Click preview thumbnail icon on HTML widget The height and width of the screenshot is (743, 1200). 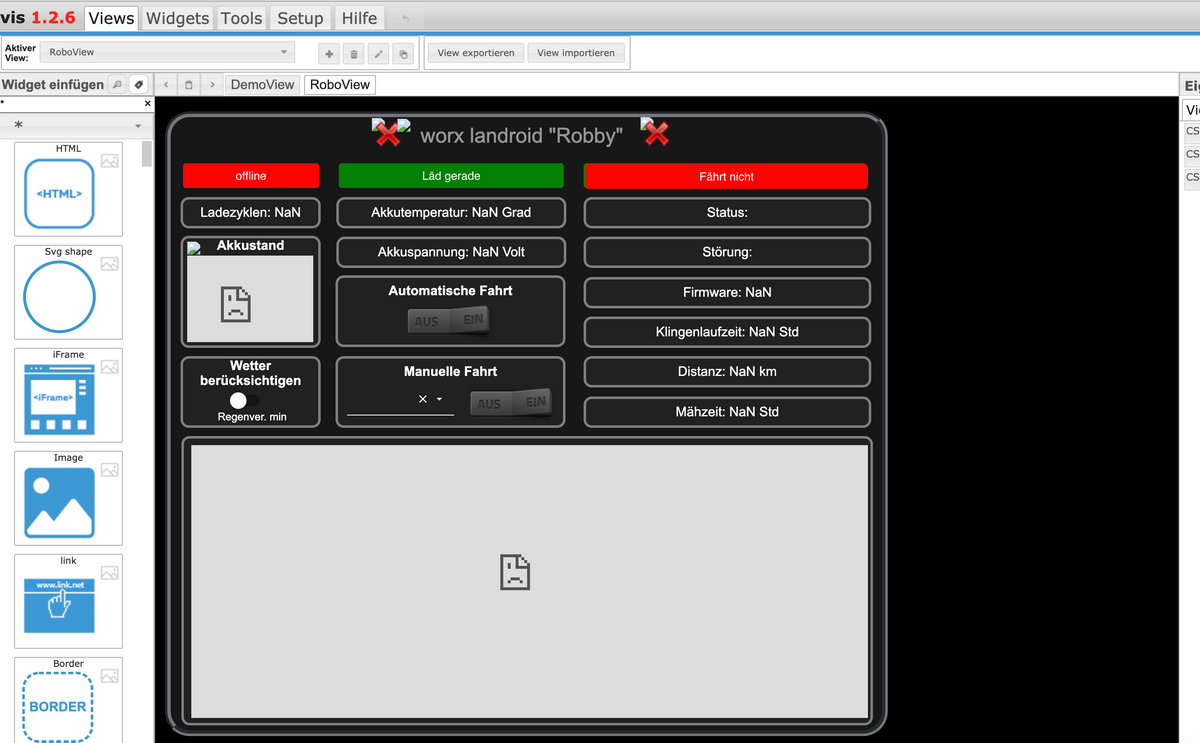pos(110,160)
